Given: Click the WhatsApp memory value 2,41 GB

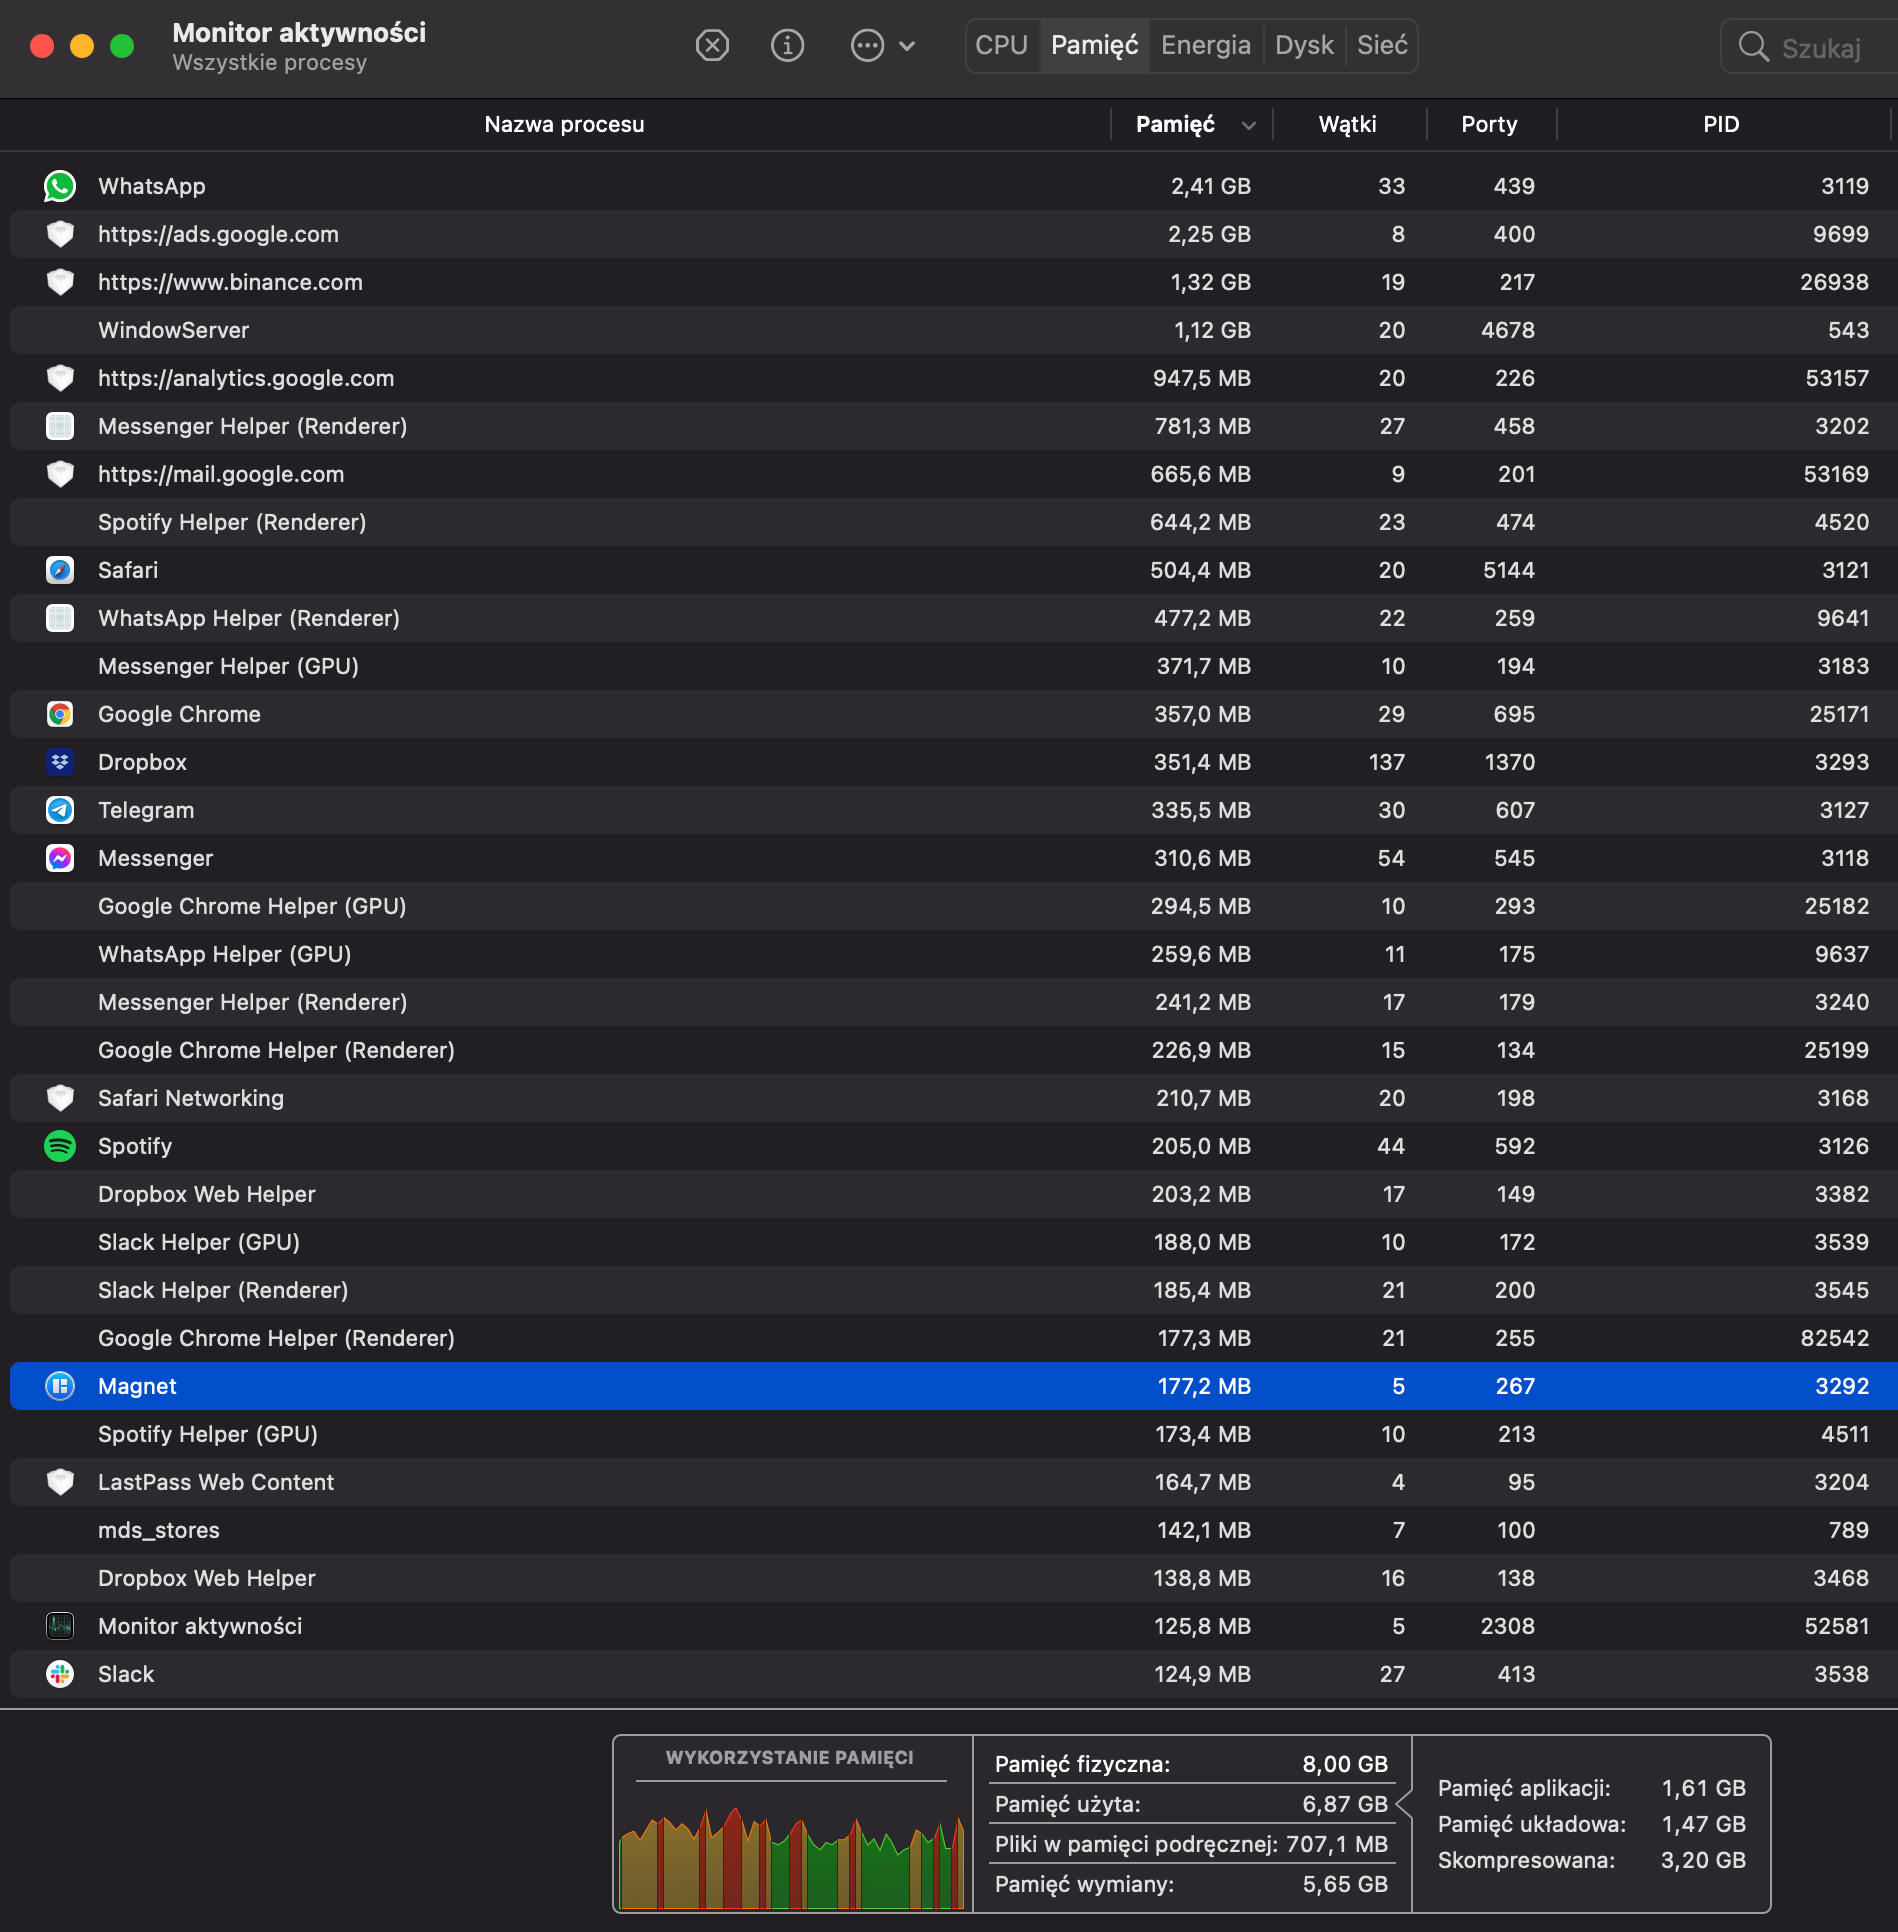Looking at the screenshot, I should click(x=1210, y=186).
